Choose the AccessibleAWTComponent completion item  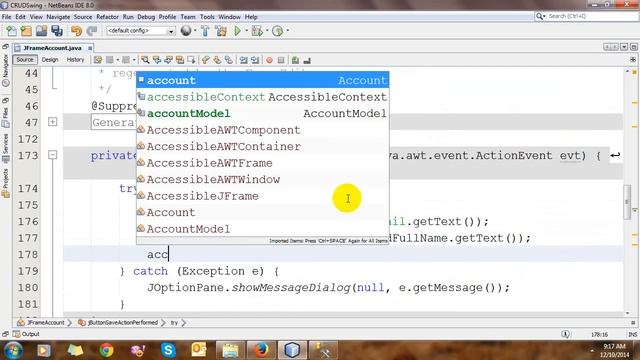(x=263, y=130)
